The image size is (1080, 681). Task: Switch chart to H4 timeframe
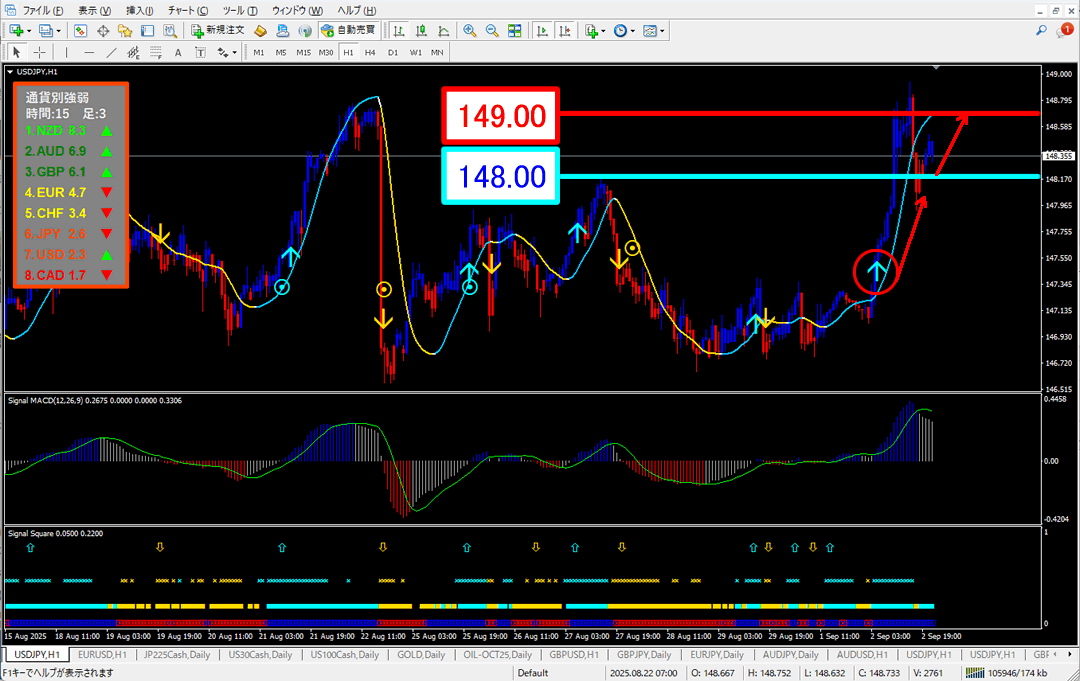tap(371, 52)
